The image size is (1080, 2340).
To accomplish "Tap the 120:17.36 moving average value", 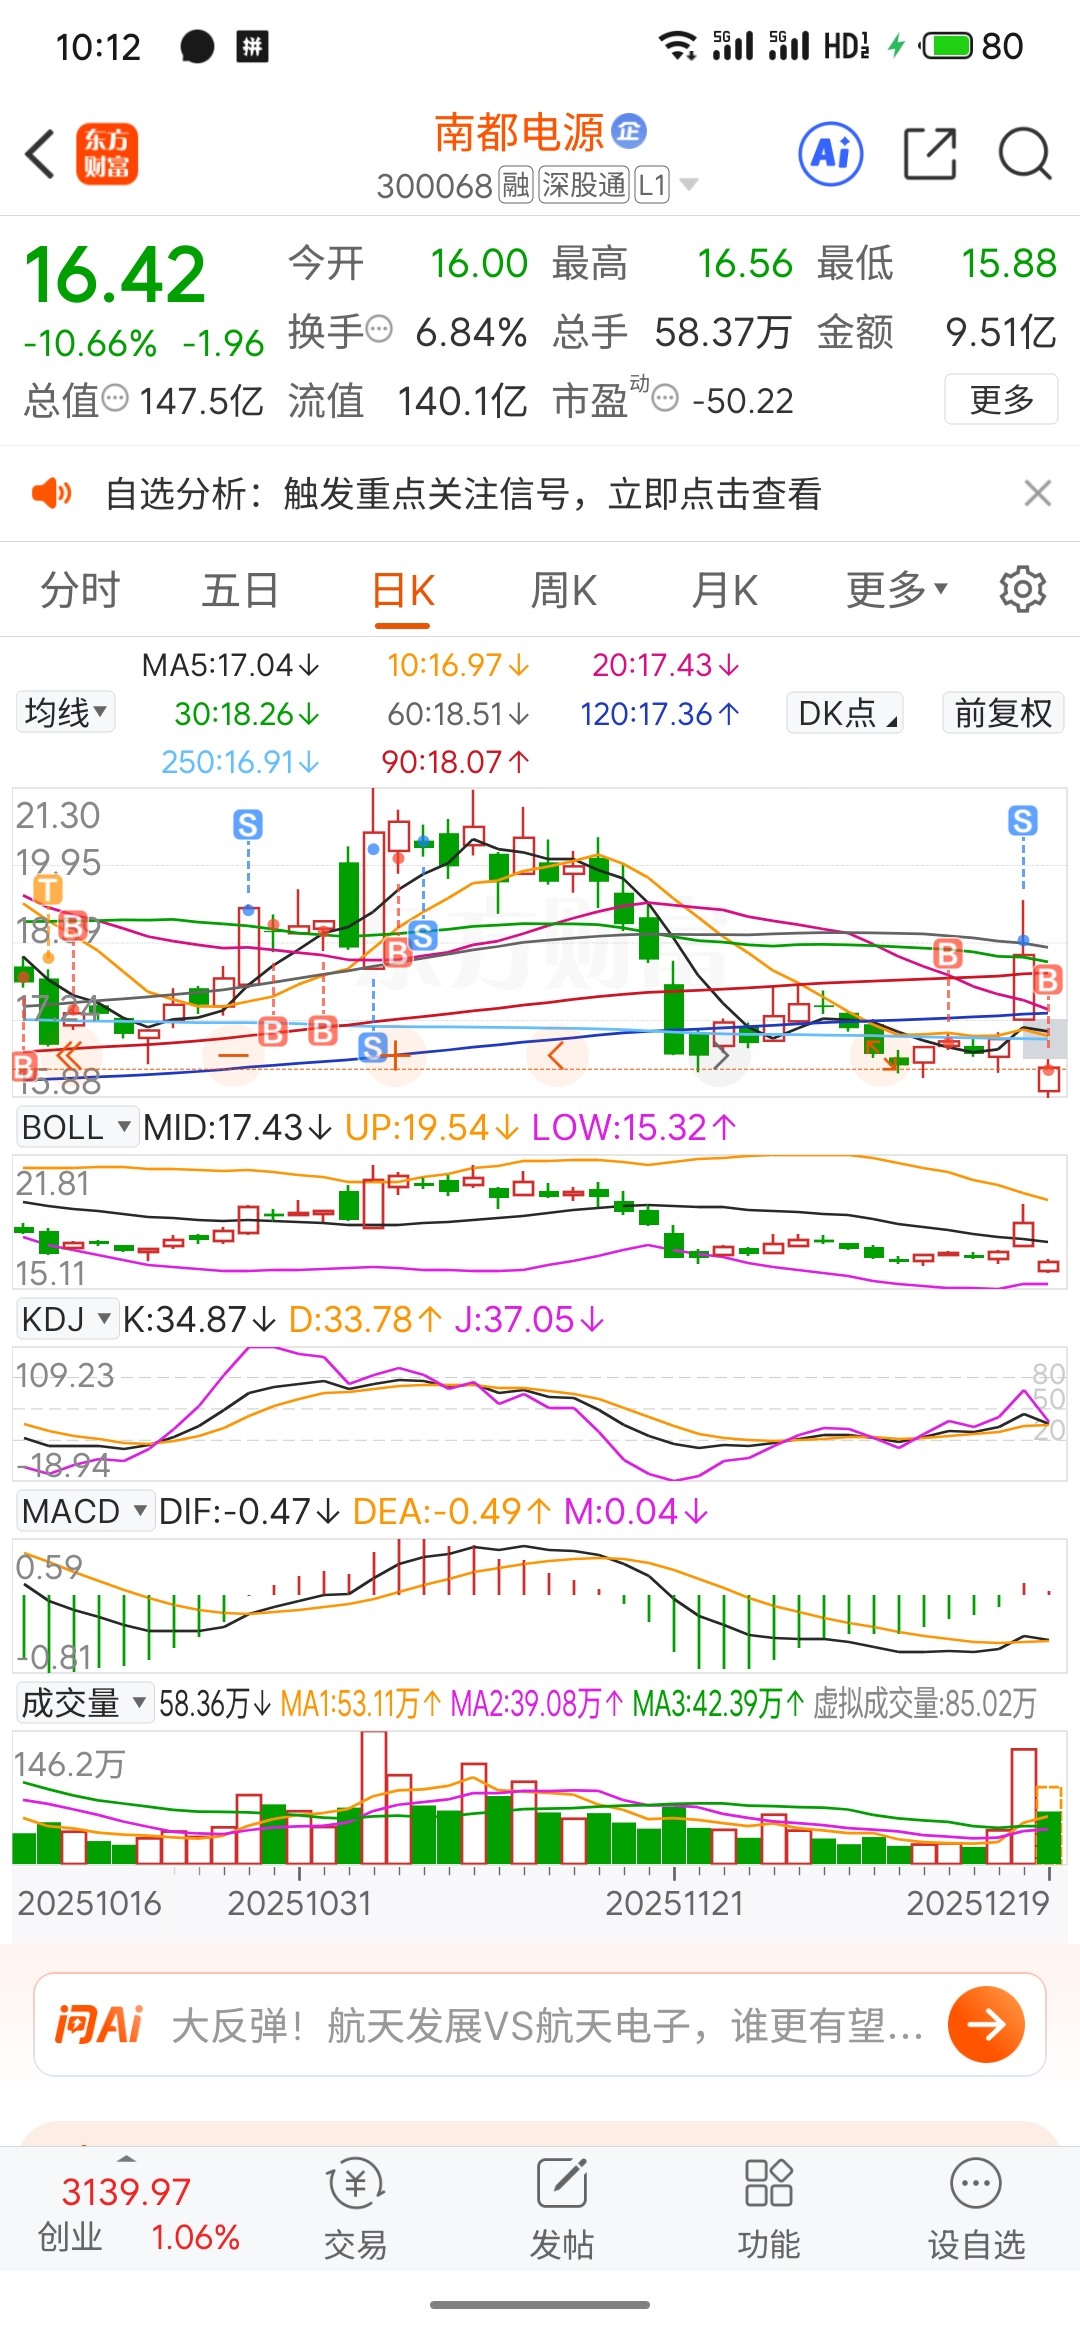I will click(x=660, y=713).
